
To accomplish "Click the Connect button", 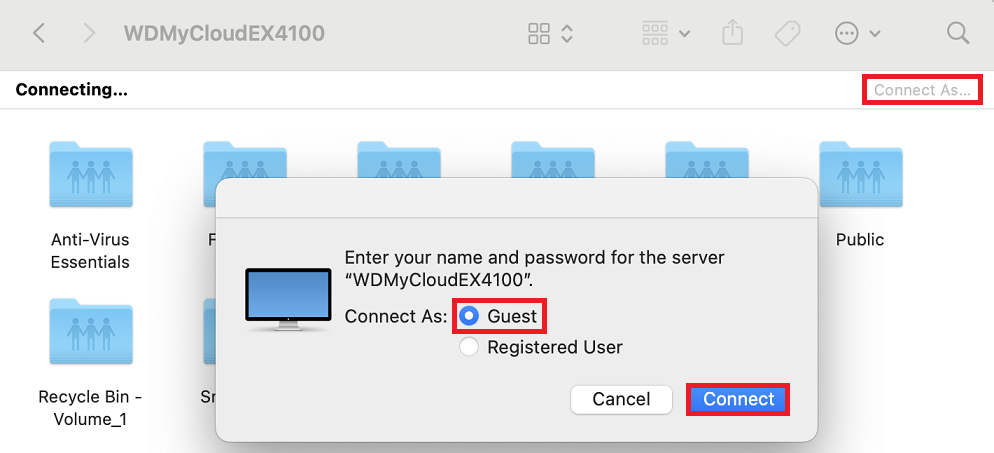I will pyautogui.click(x=738, y=399).
